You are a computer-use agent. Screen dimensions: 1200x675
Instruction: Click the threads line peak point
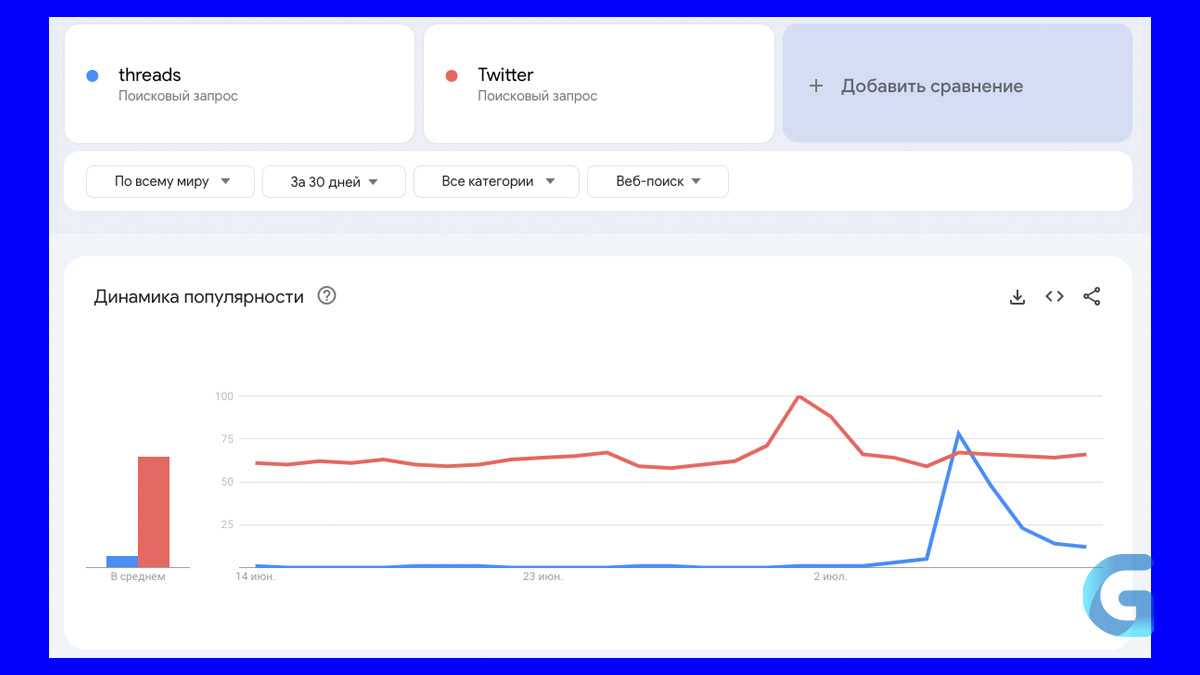tap(958, 434)
